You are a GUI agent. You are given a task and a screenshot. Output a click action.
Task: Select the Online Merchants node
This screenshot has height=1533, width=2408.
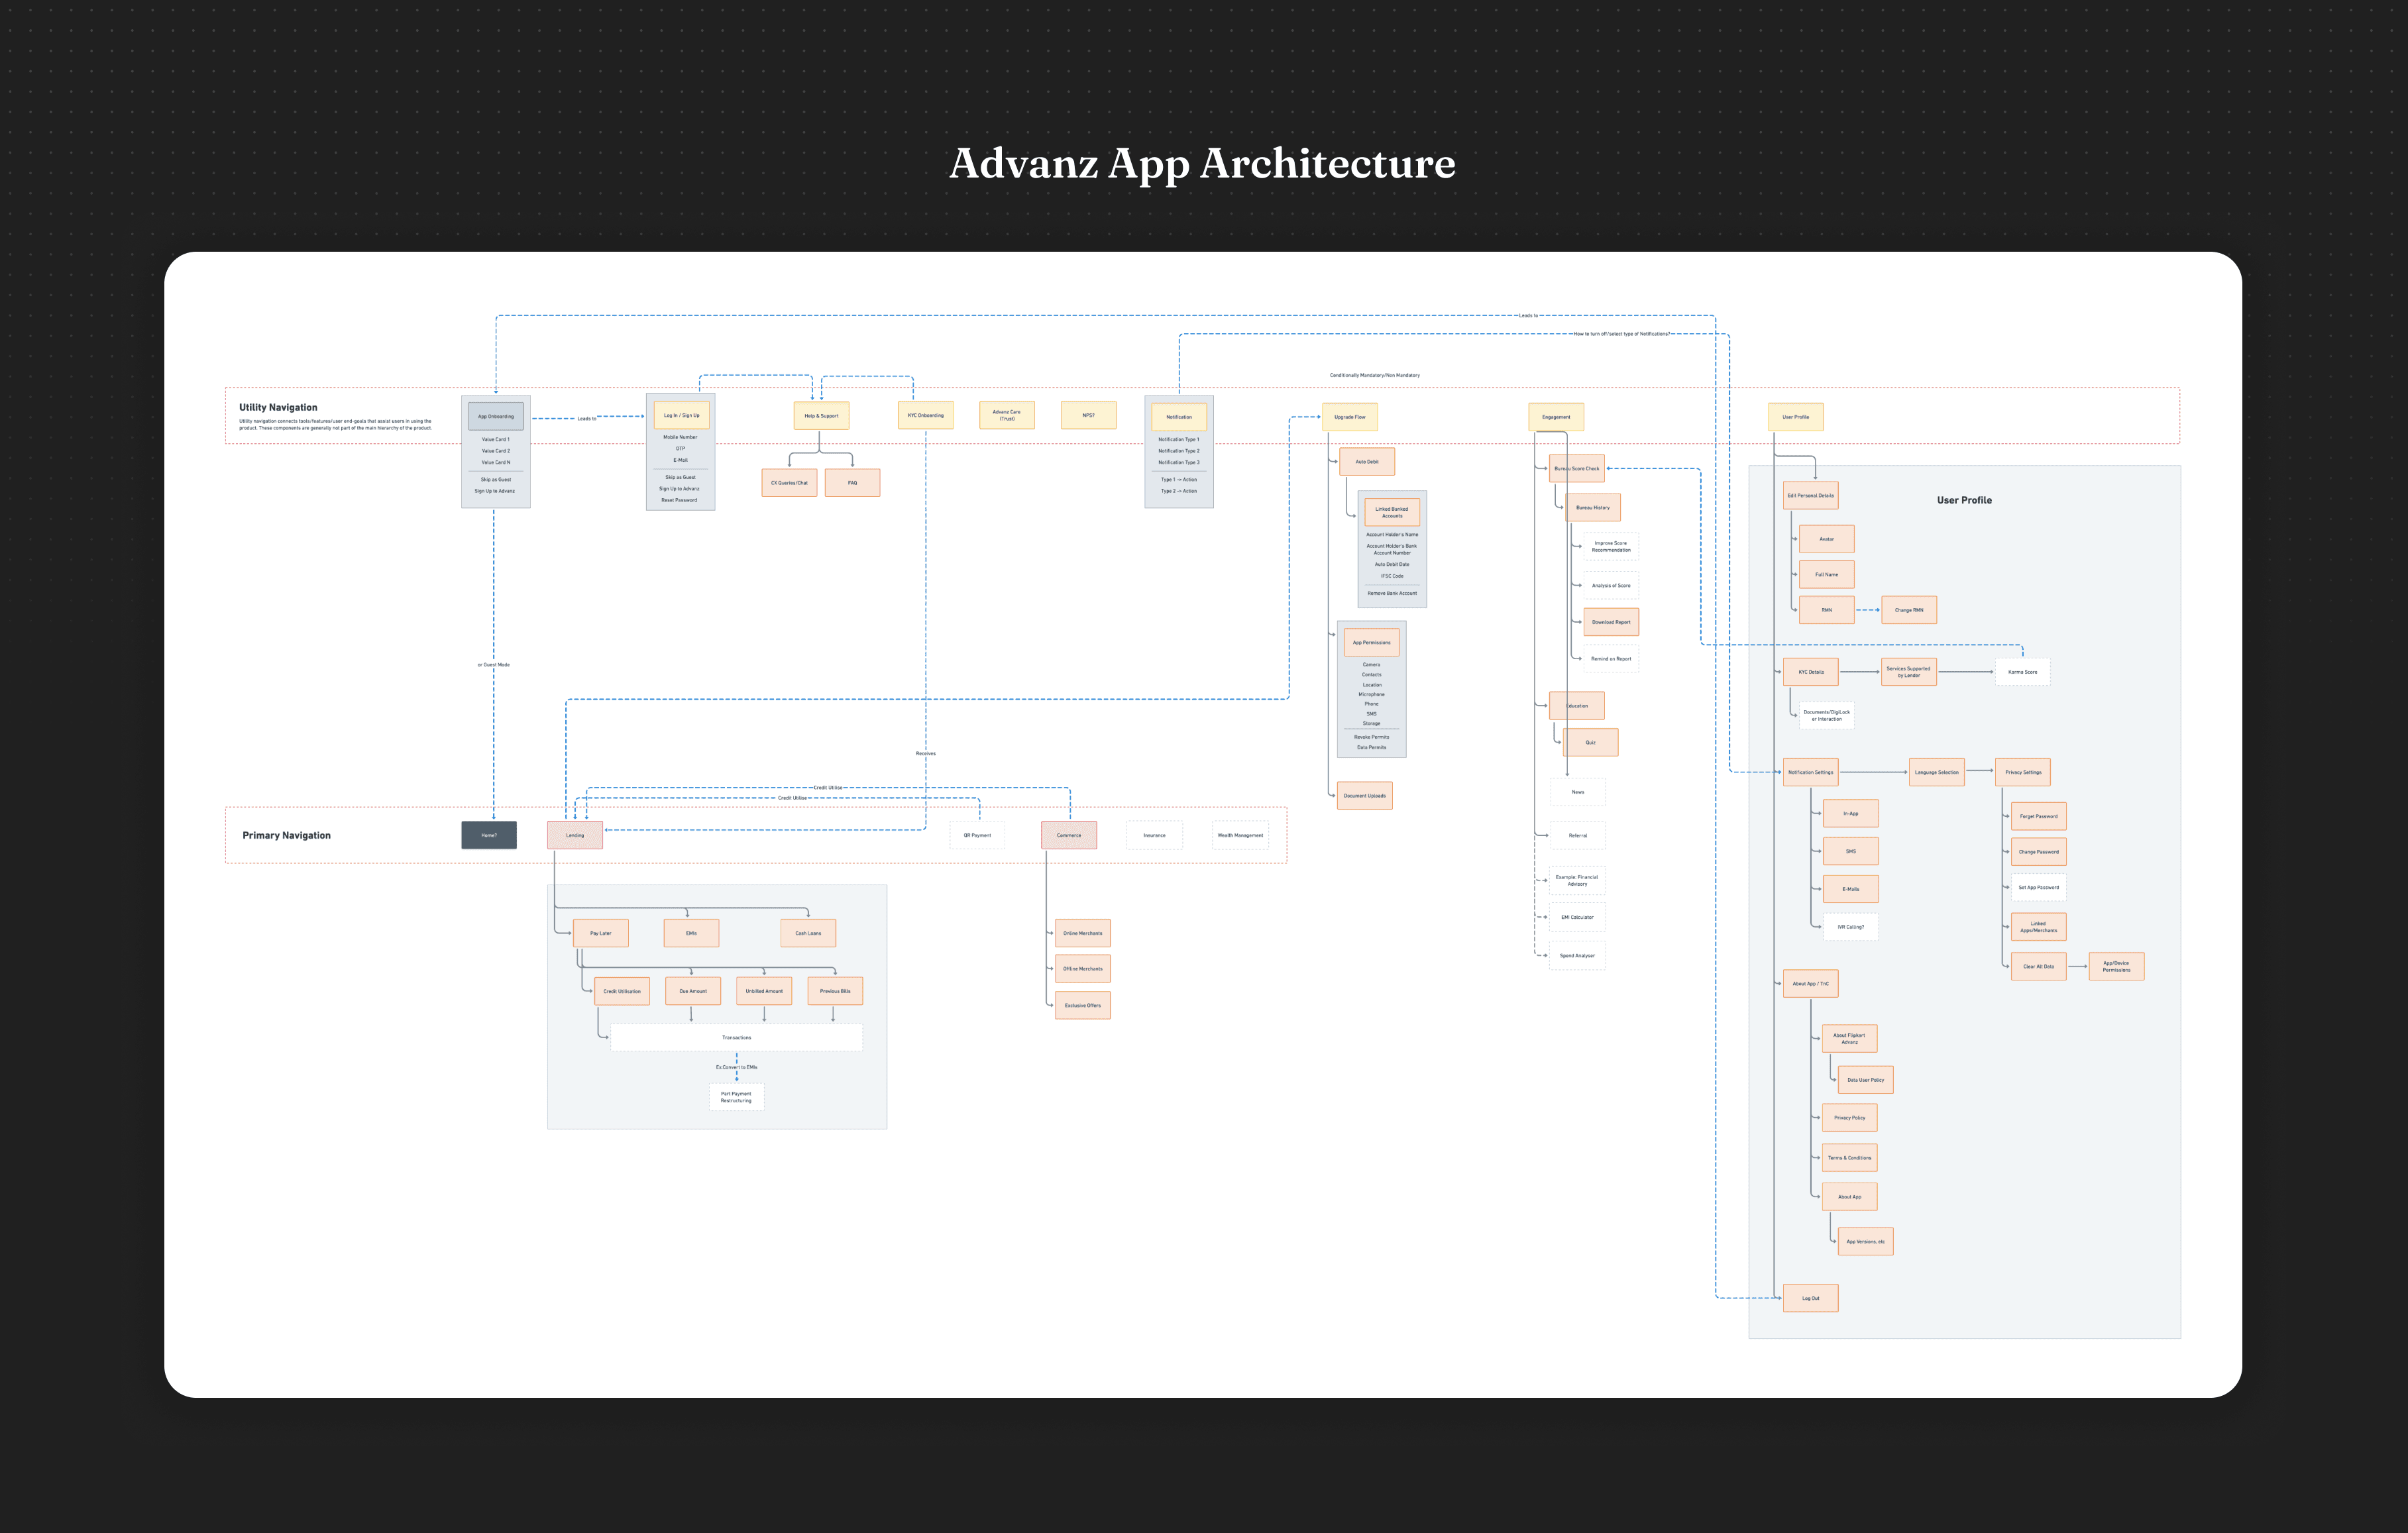pyautogui.click(x=1083, y=933)
